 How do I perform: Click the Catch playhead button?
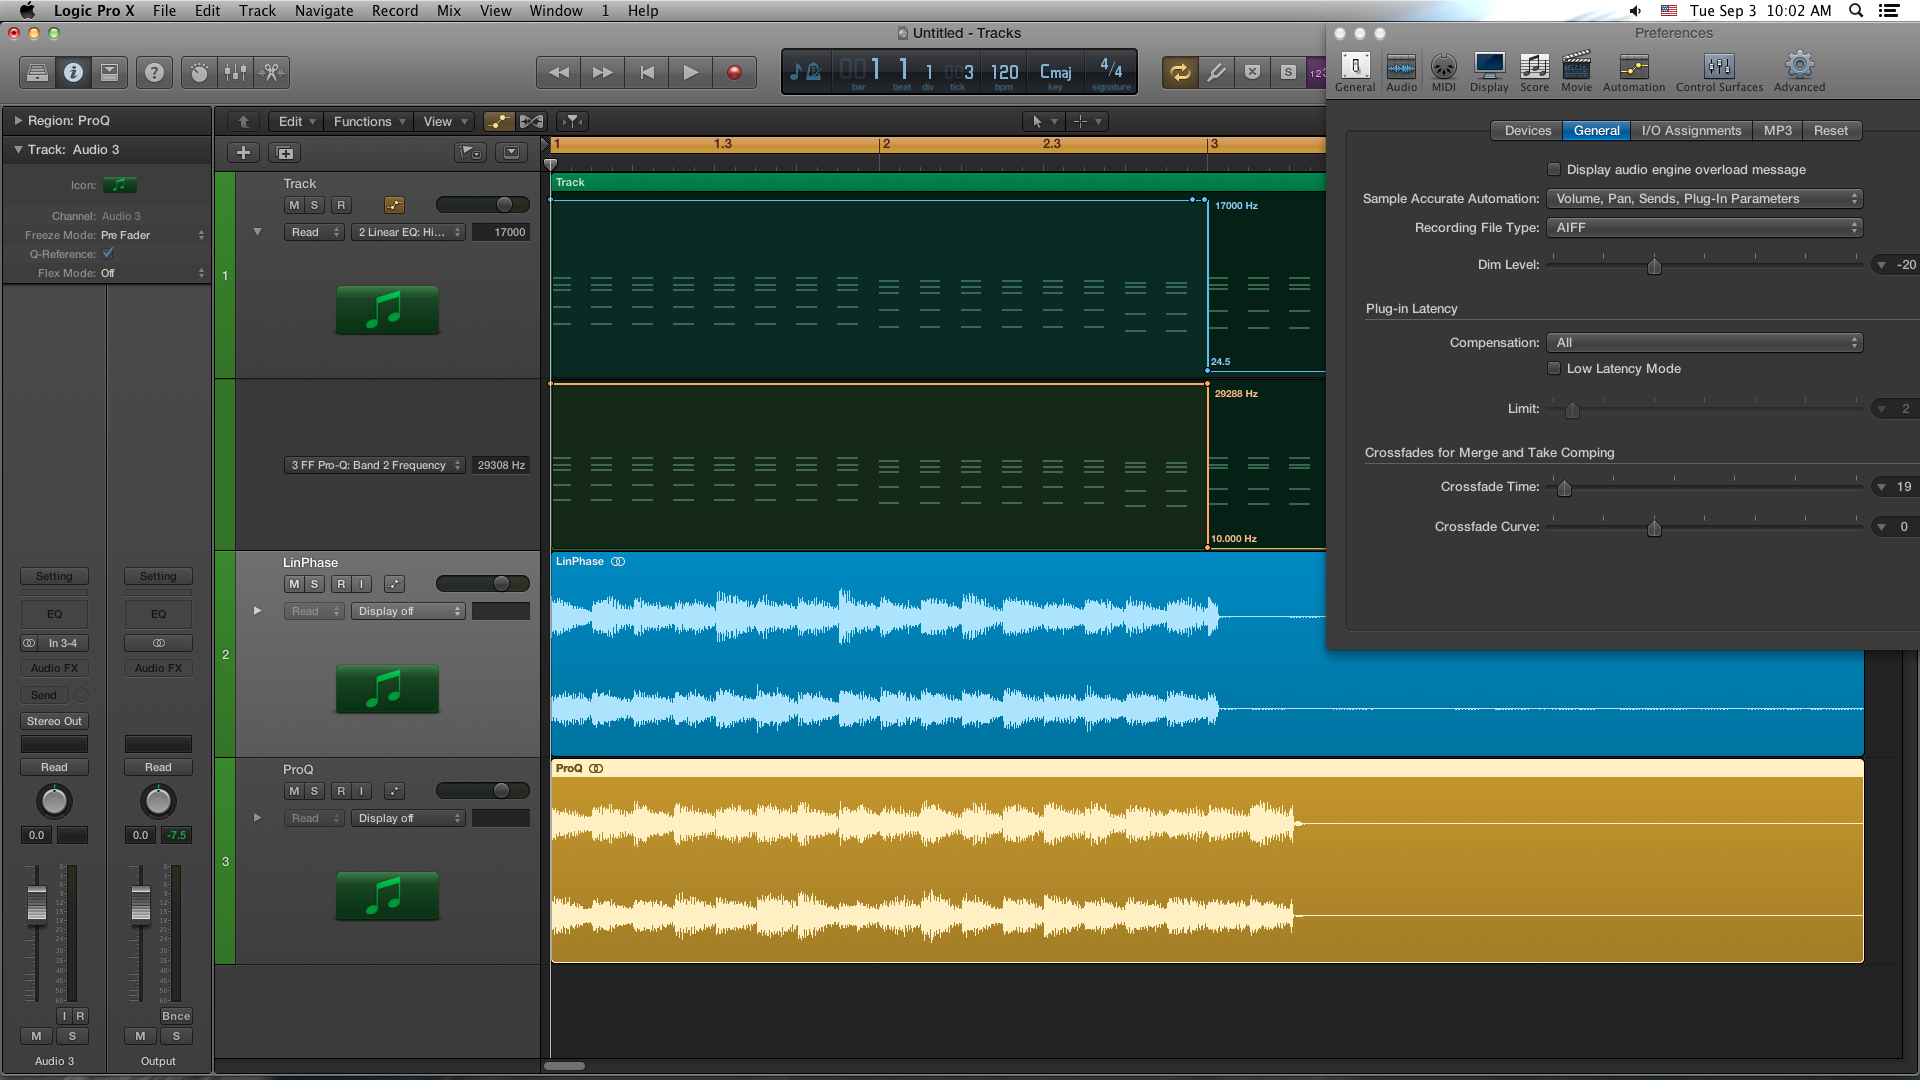tap(572, 121)
